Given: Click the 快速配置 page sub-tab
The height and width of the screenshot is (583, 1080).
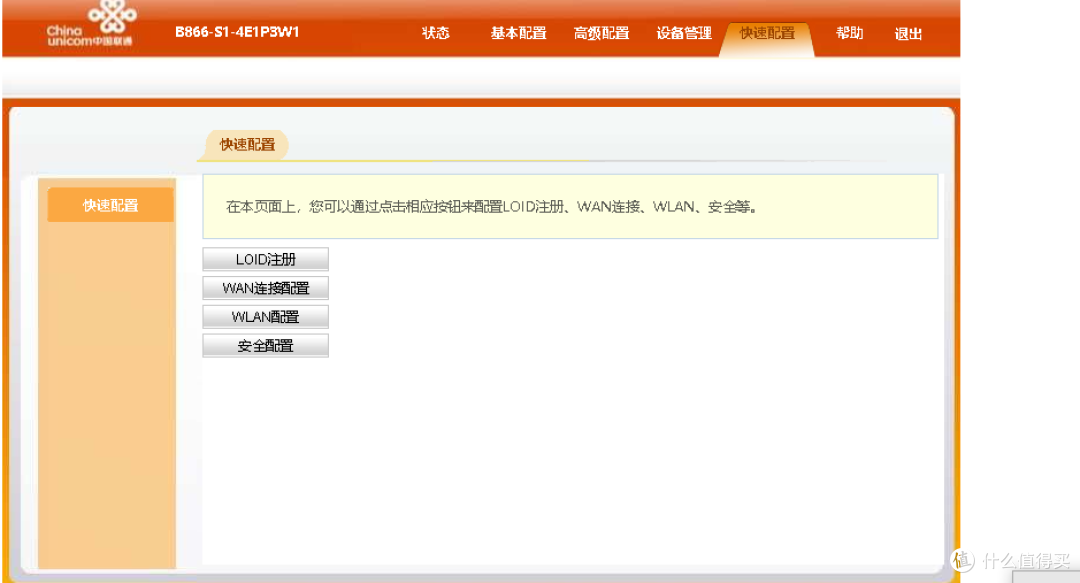Looking at the screenshot, I should click(x=247, y=145).
